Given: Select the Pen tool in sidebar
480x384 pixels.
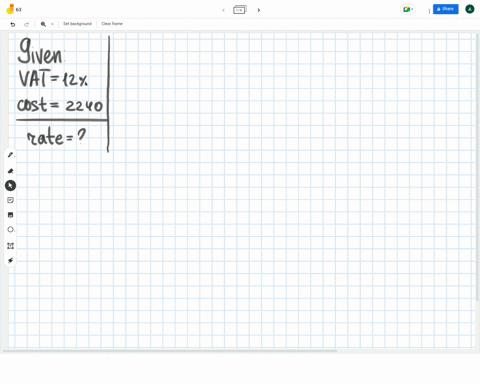Looking at the screenshot, I should [10, 155].
